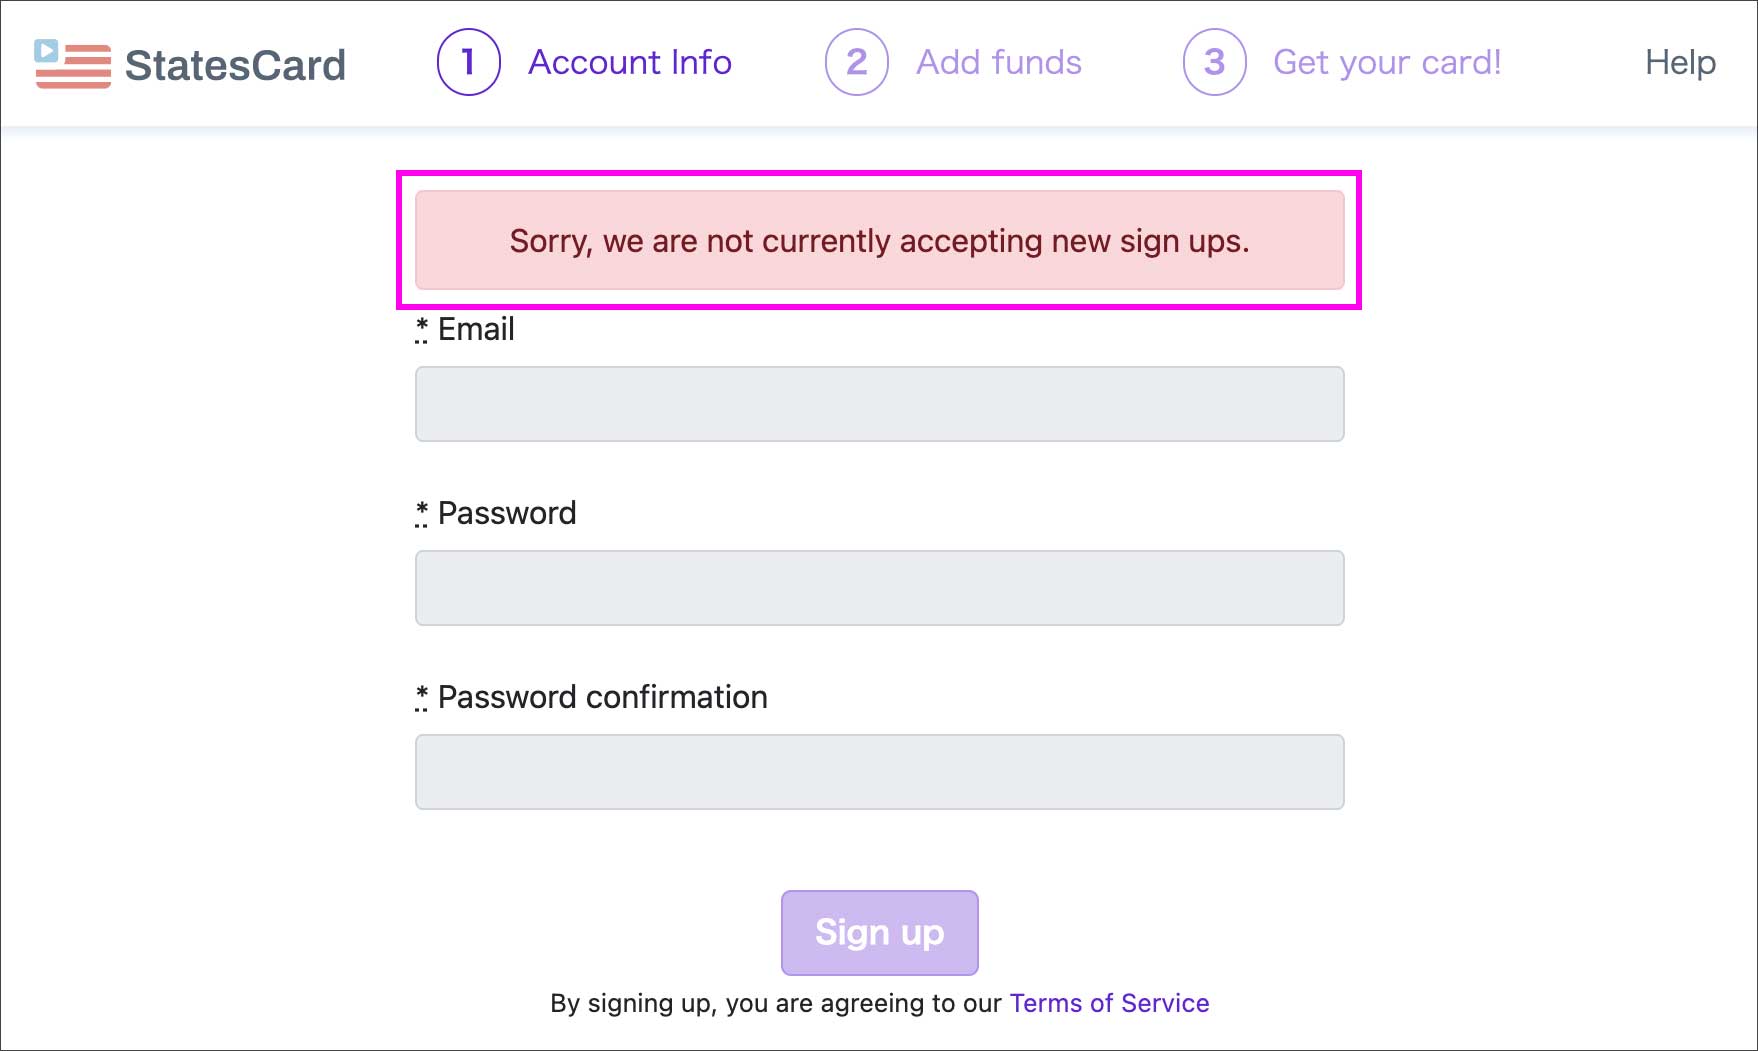Image resolution: width=1758 pixels, height=1051 pixels.
Task: Select the step 1 circle icon
Action: click(x=468, y=62)
